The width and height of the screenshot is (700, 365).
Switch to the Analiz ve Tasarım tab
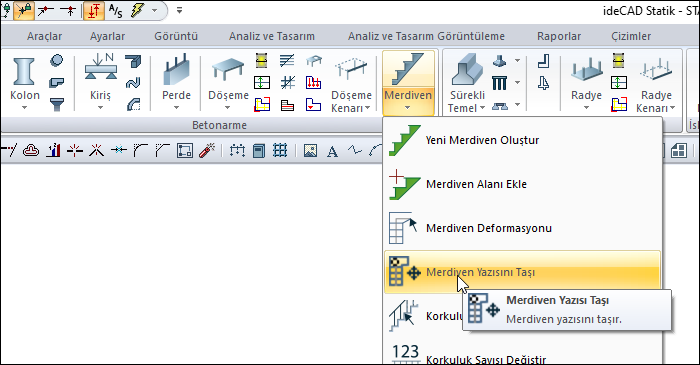(x=272, y=36)
